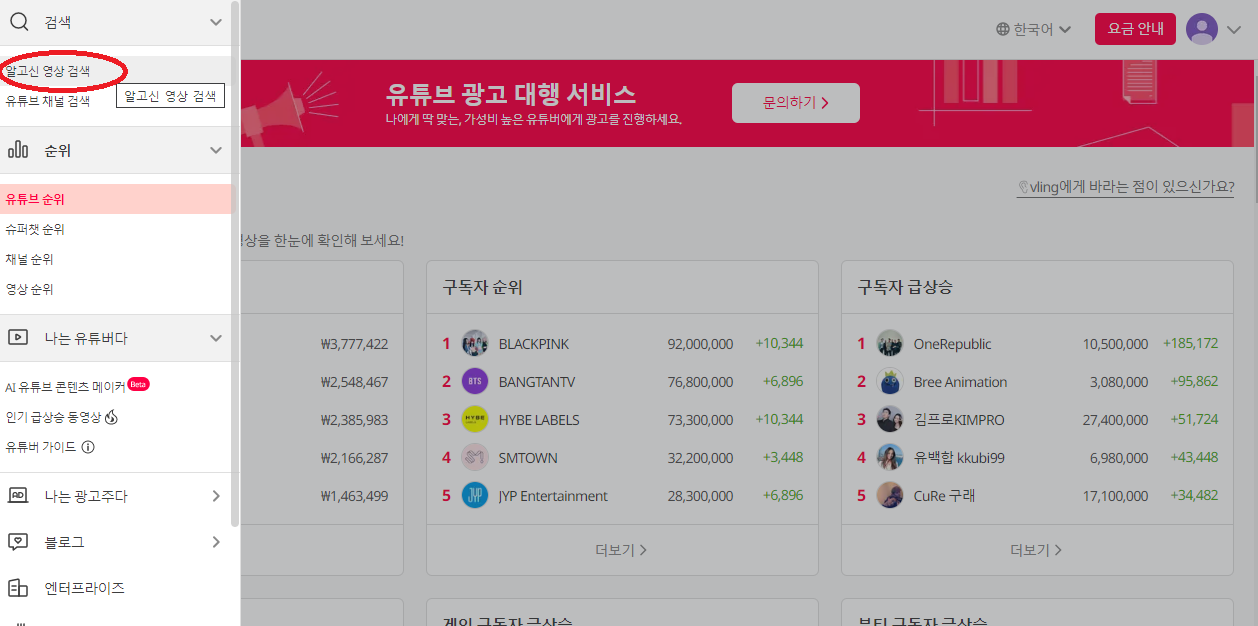Click vling에게 바라는 점이 있으신가요 link
The image size is (1258, 626).
pos(1125,187)
